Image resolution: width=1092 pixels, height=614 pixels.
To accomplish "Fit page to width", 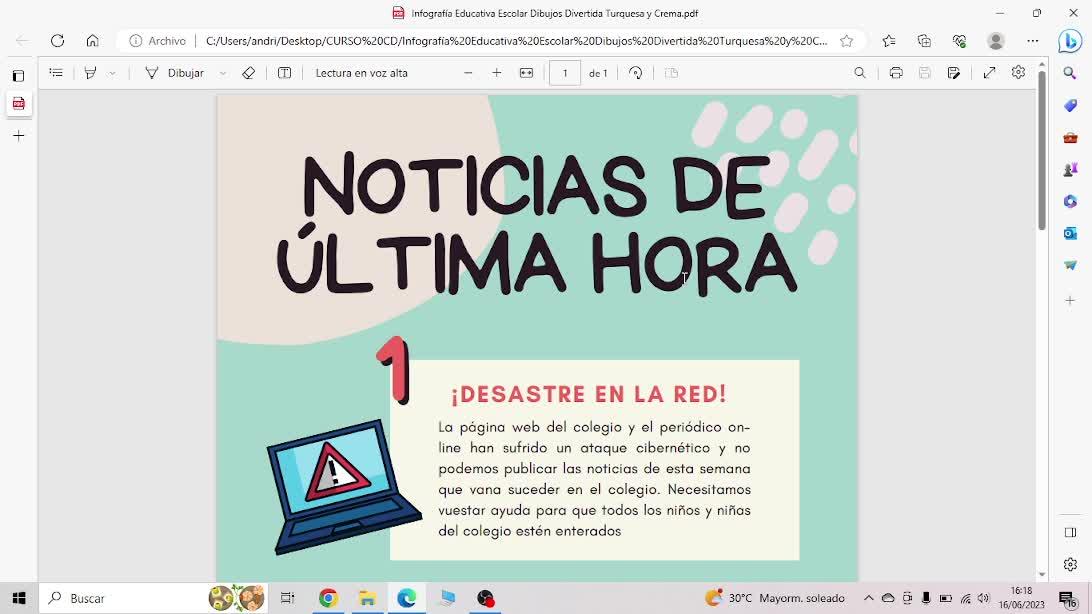I will point(526,72).
